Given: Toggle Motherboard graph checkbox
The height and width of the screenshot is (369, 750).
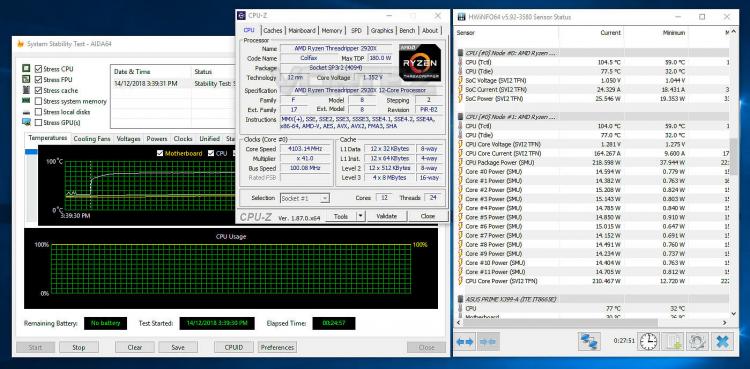Looking at the screenshot, I should (x=160, y=153).
